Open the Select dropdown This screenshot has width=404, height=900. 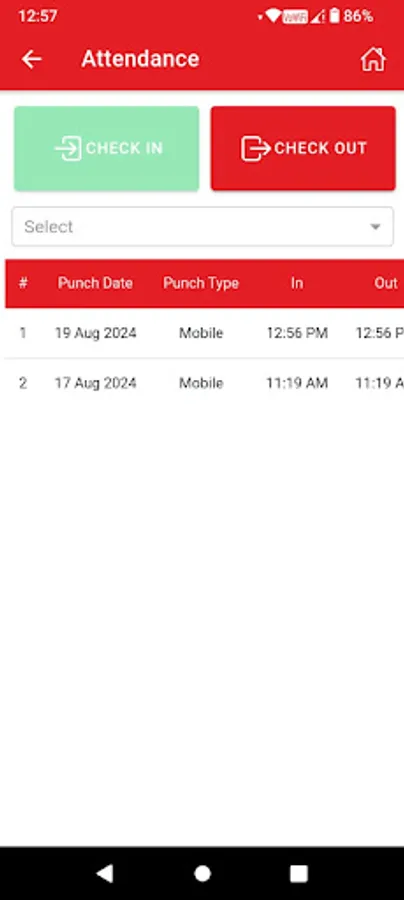[x=203, y=227]
